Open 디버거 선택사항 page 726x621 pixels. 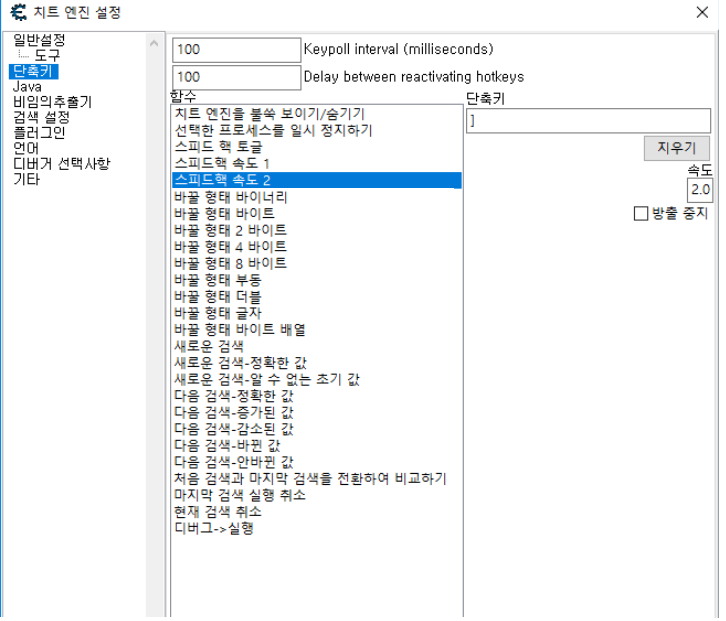tap(62, 165)
